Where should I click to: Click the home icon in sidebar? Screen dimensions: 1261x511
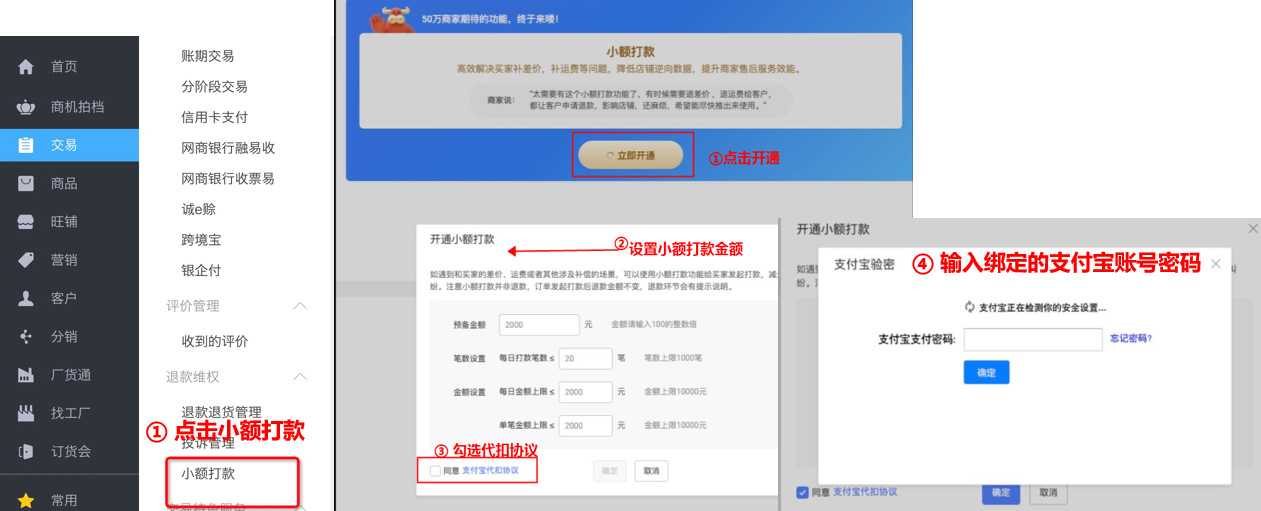click(x=26, y=67)
